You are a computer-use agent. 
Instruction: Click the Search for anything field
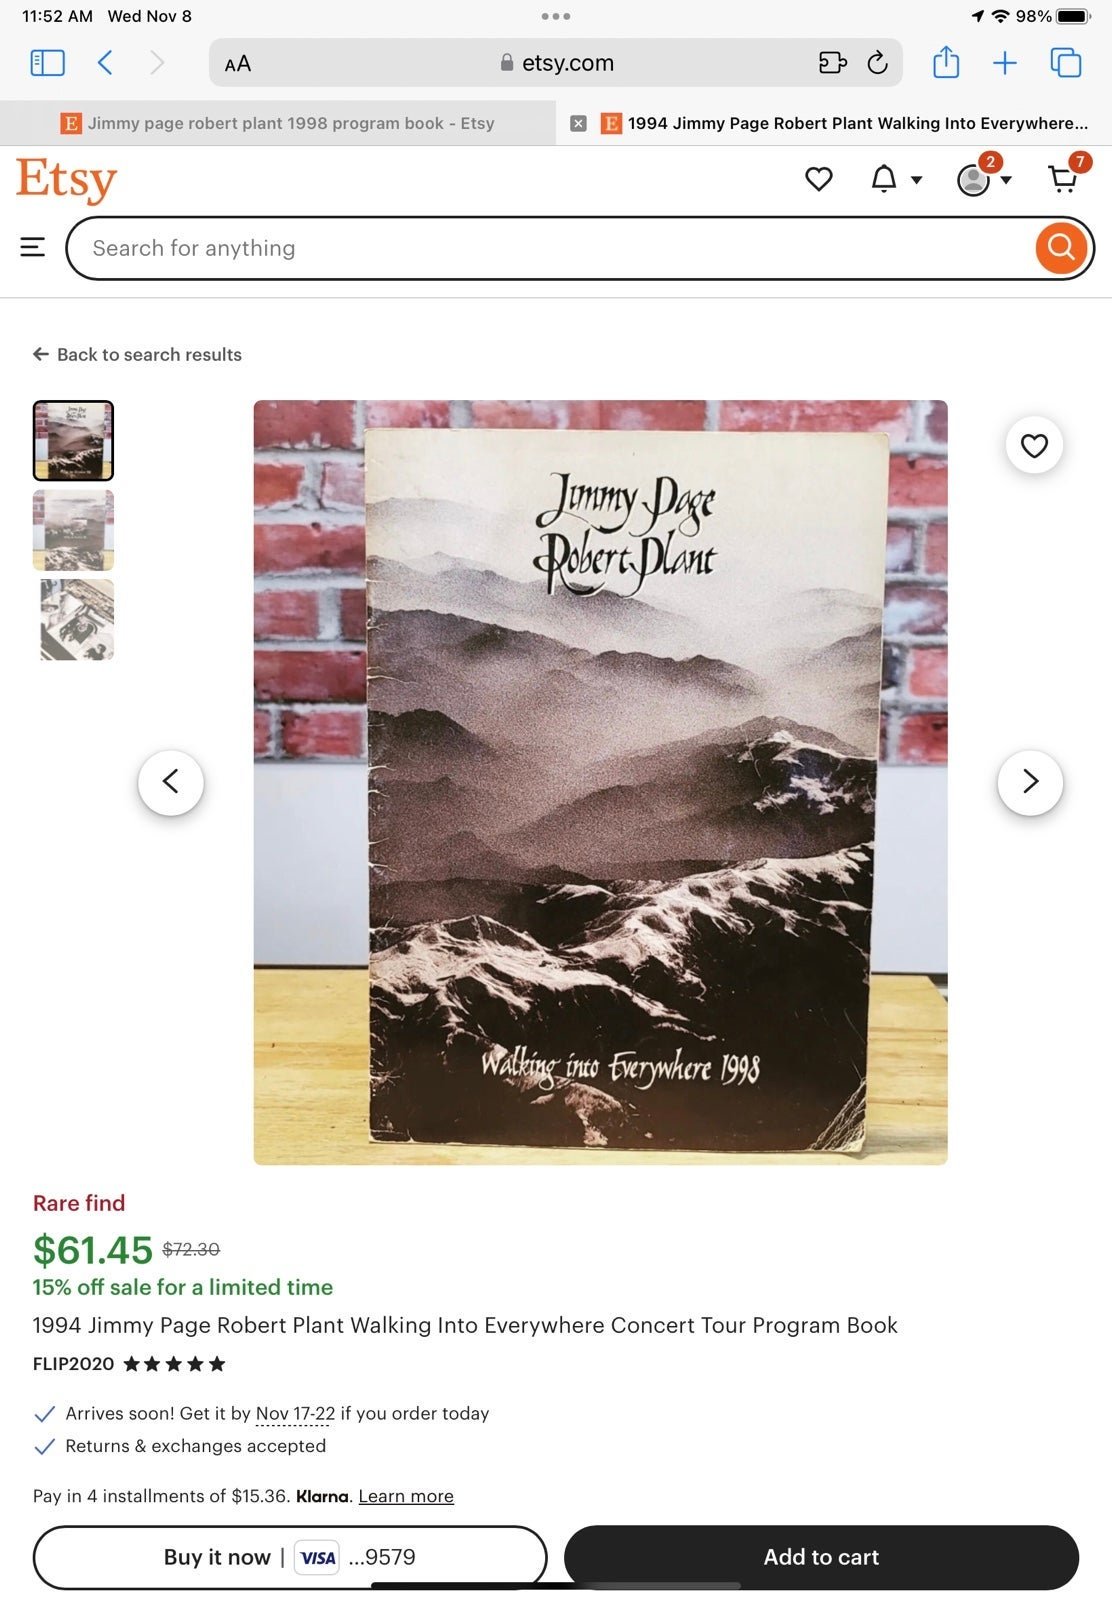(550, 248)
